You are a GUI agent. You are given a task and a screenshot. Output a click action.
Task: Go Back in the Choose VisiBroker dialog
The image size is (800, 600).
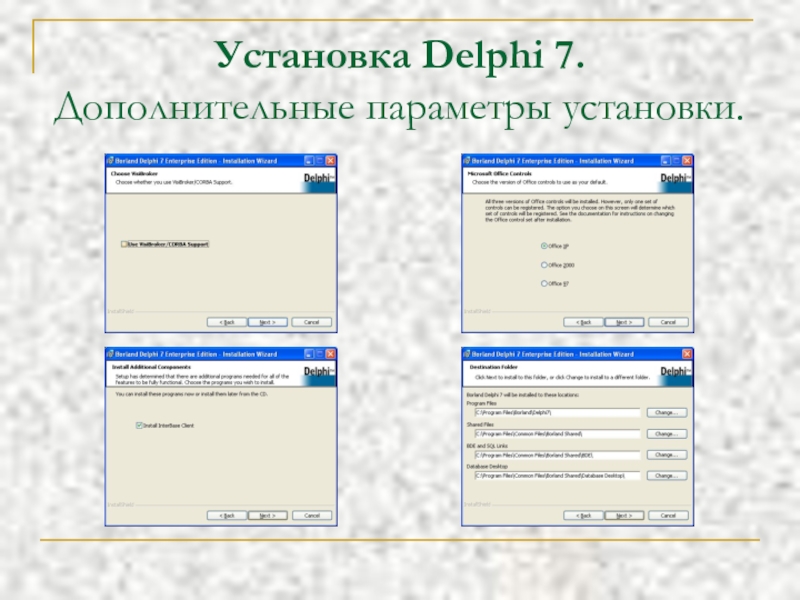[x=227, y=322]
